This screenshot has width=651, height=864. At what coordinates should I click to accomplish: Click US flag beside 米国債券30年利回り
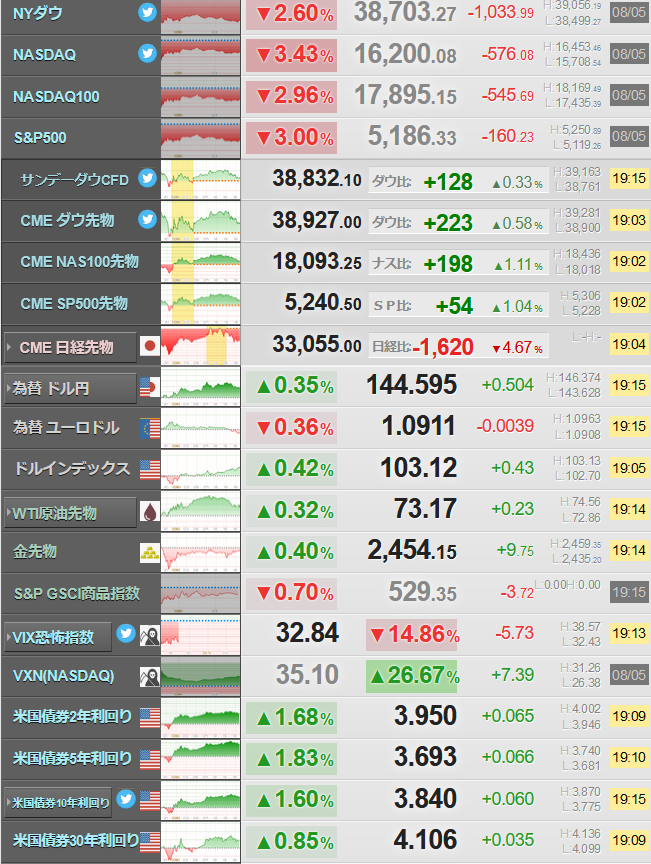[x=149, y=842]
